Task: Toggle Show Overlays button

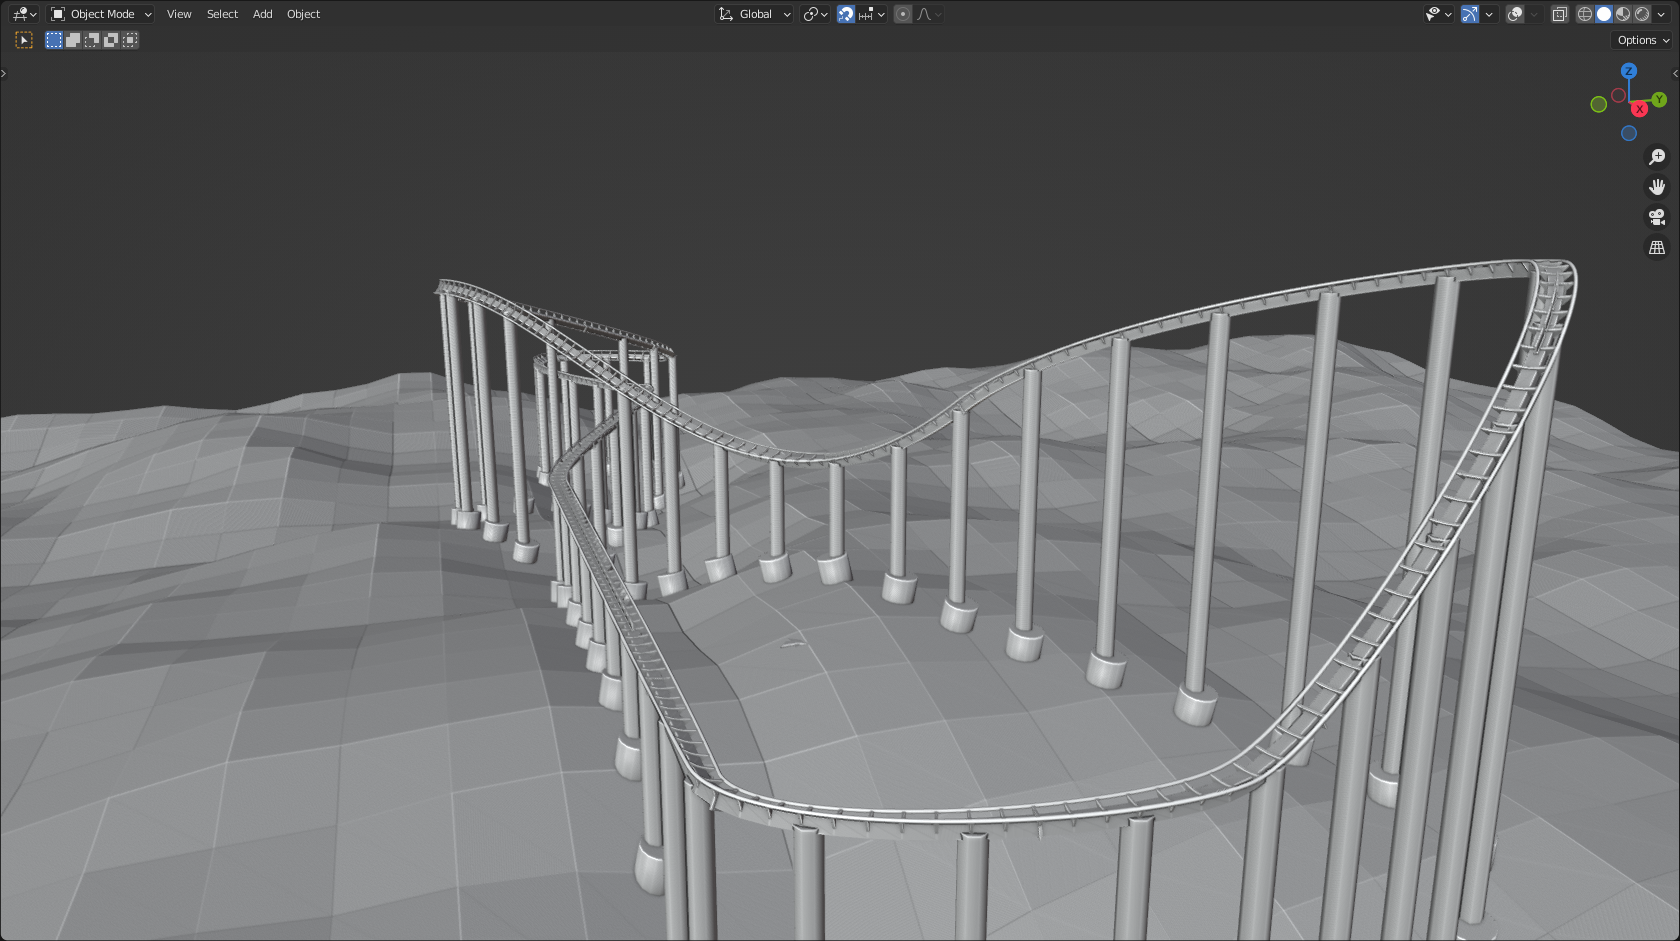Action: [1515, 14]
